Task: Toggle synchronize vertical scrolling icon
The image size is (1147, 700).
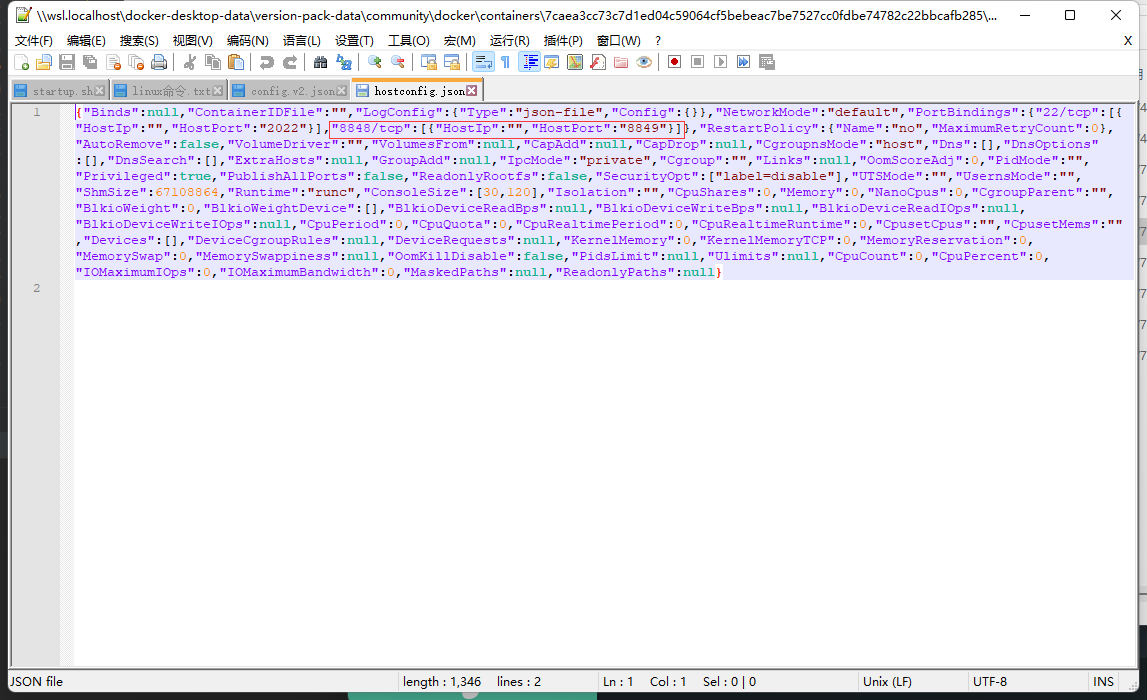Action: (429, 62)
